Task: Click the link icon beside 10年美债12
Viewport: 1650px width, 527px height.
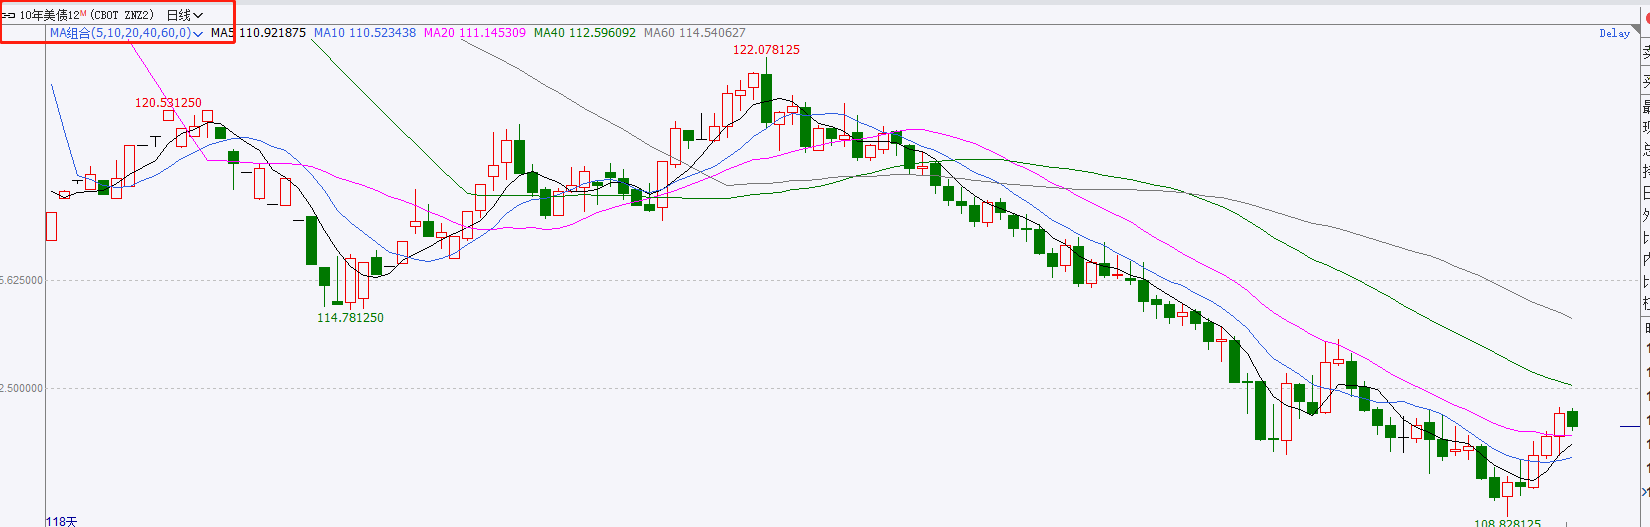Action: point(8,15)
